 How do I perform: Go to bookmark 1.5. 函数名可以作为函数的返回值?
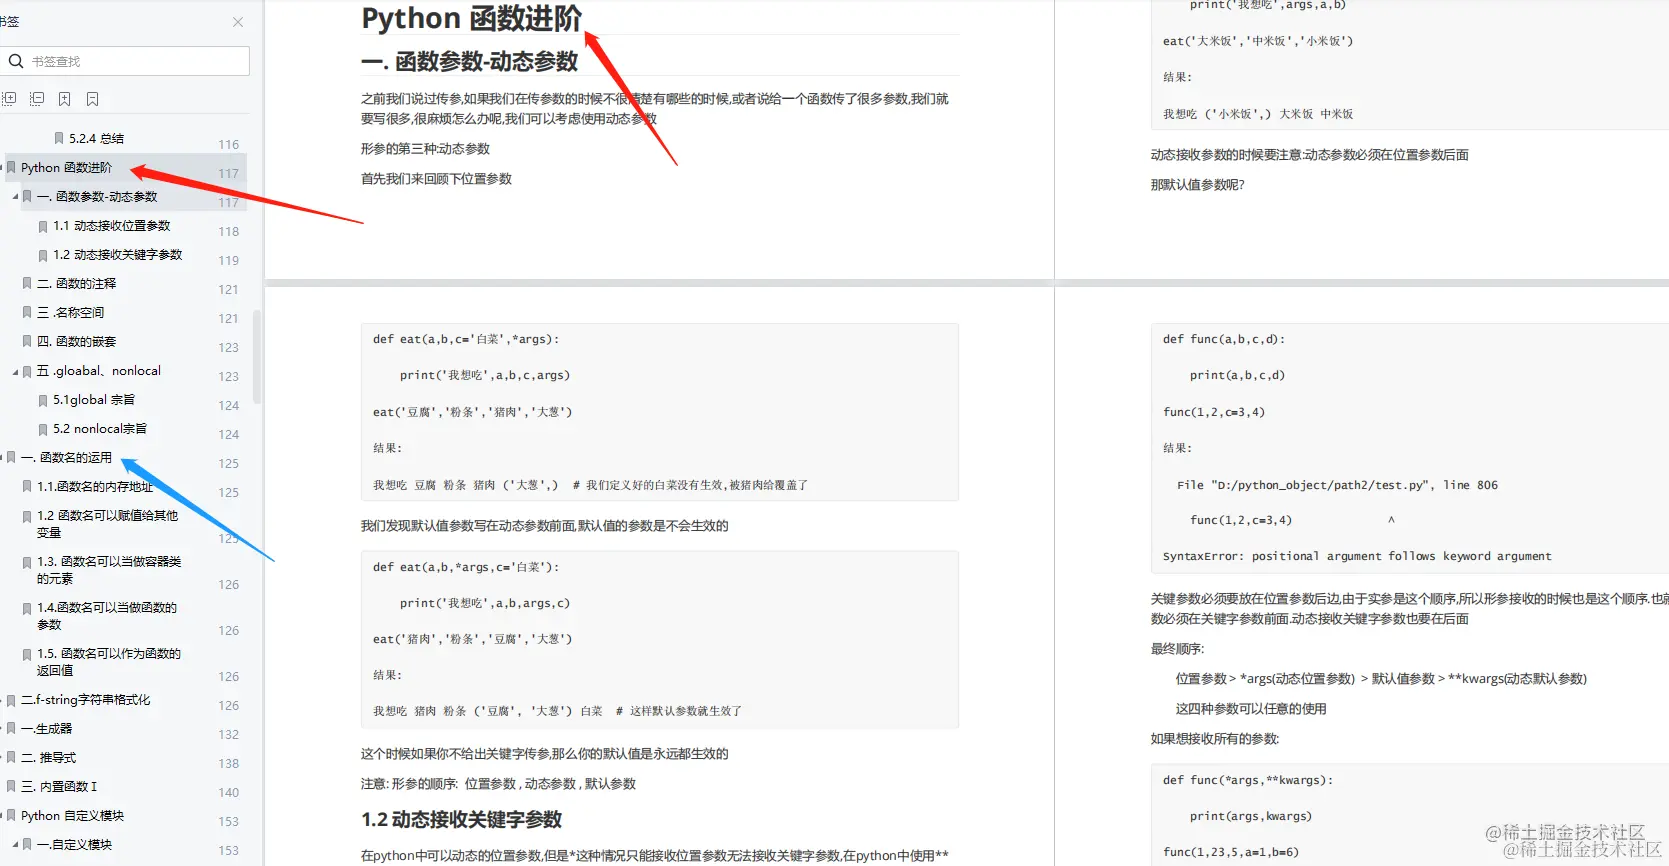(109, 662)
